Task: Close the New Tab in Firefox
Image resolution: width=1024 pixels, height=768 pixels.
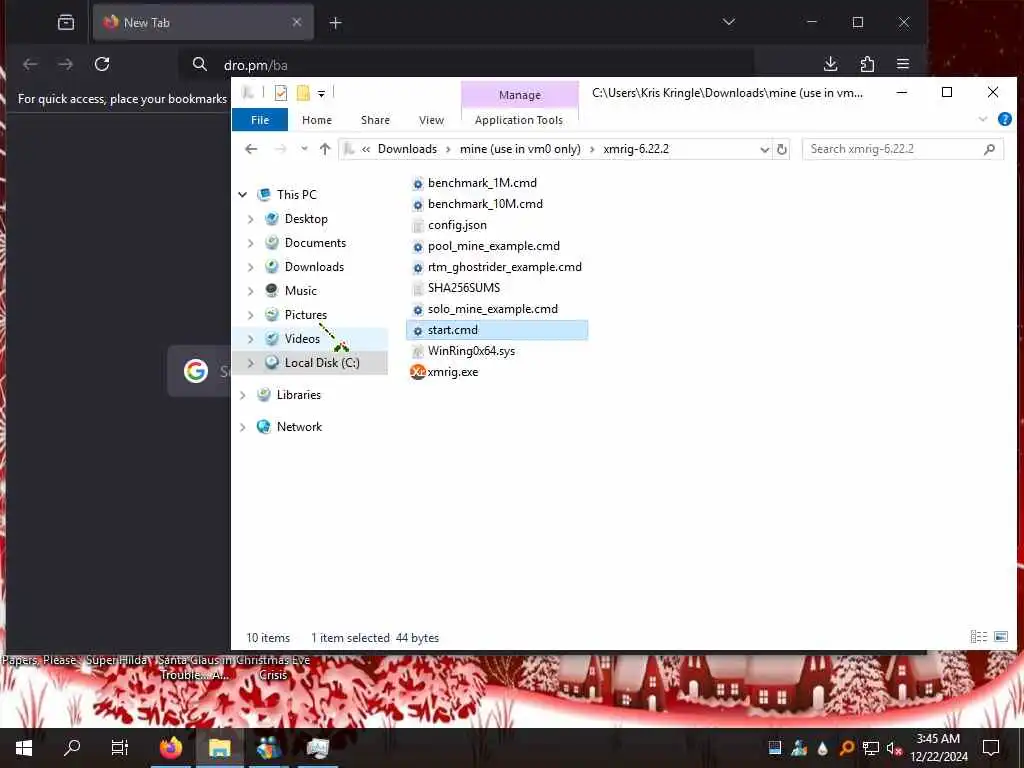Action: coord(296,22)
